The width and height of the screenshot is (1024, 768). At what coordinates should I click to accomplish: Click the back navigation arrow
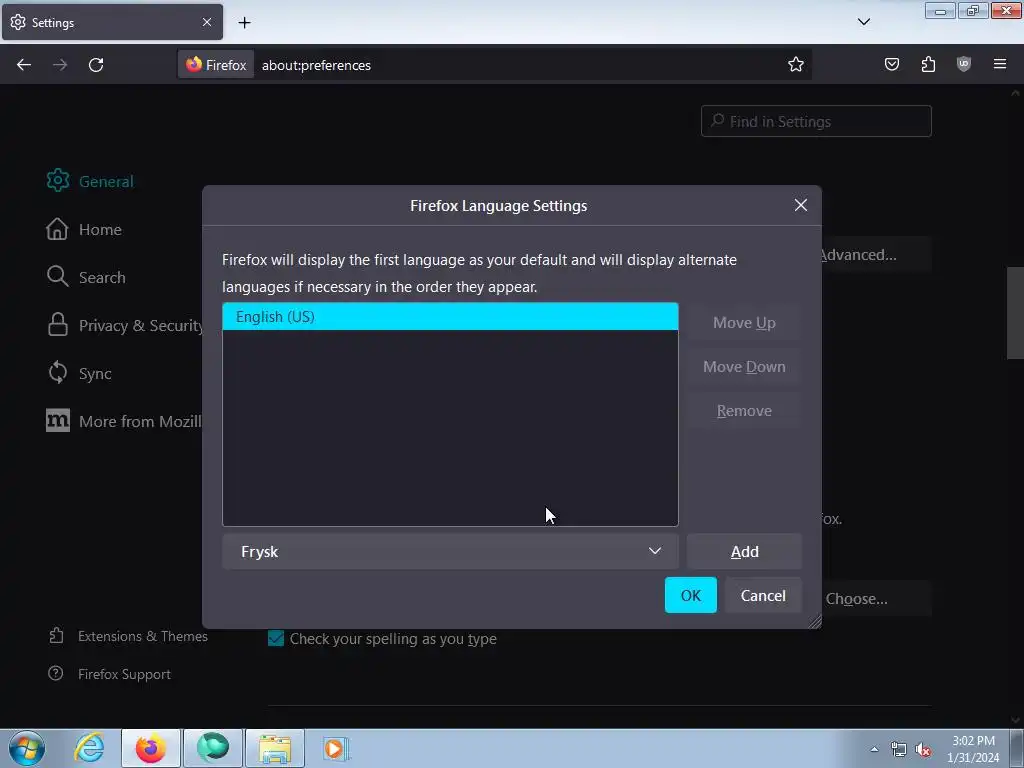tap(24, 65)
